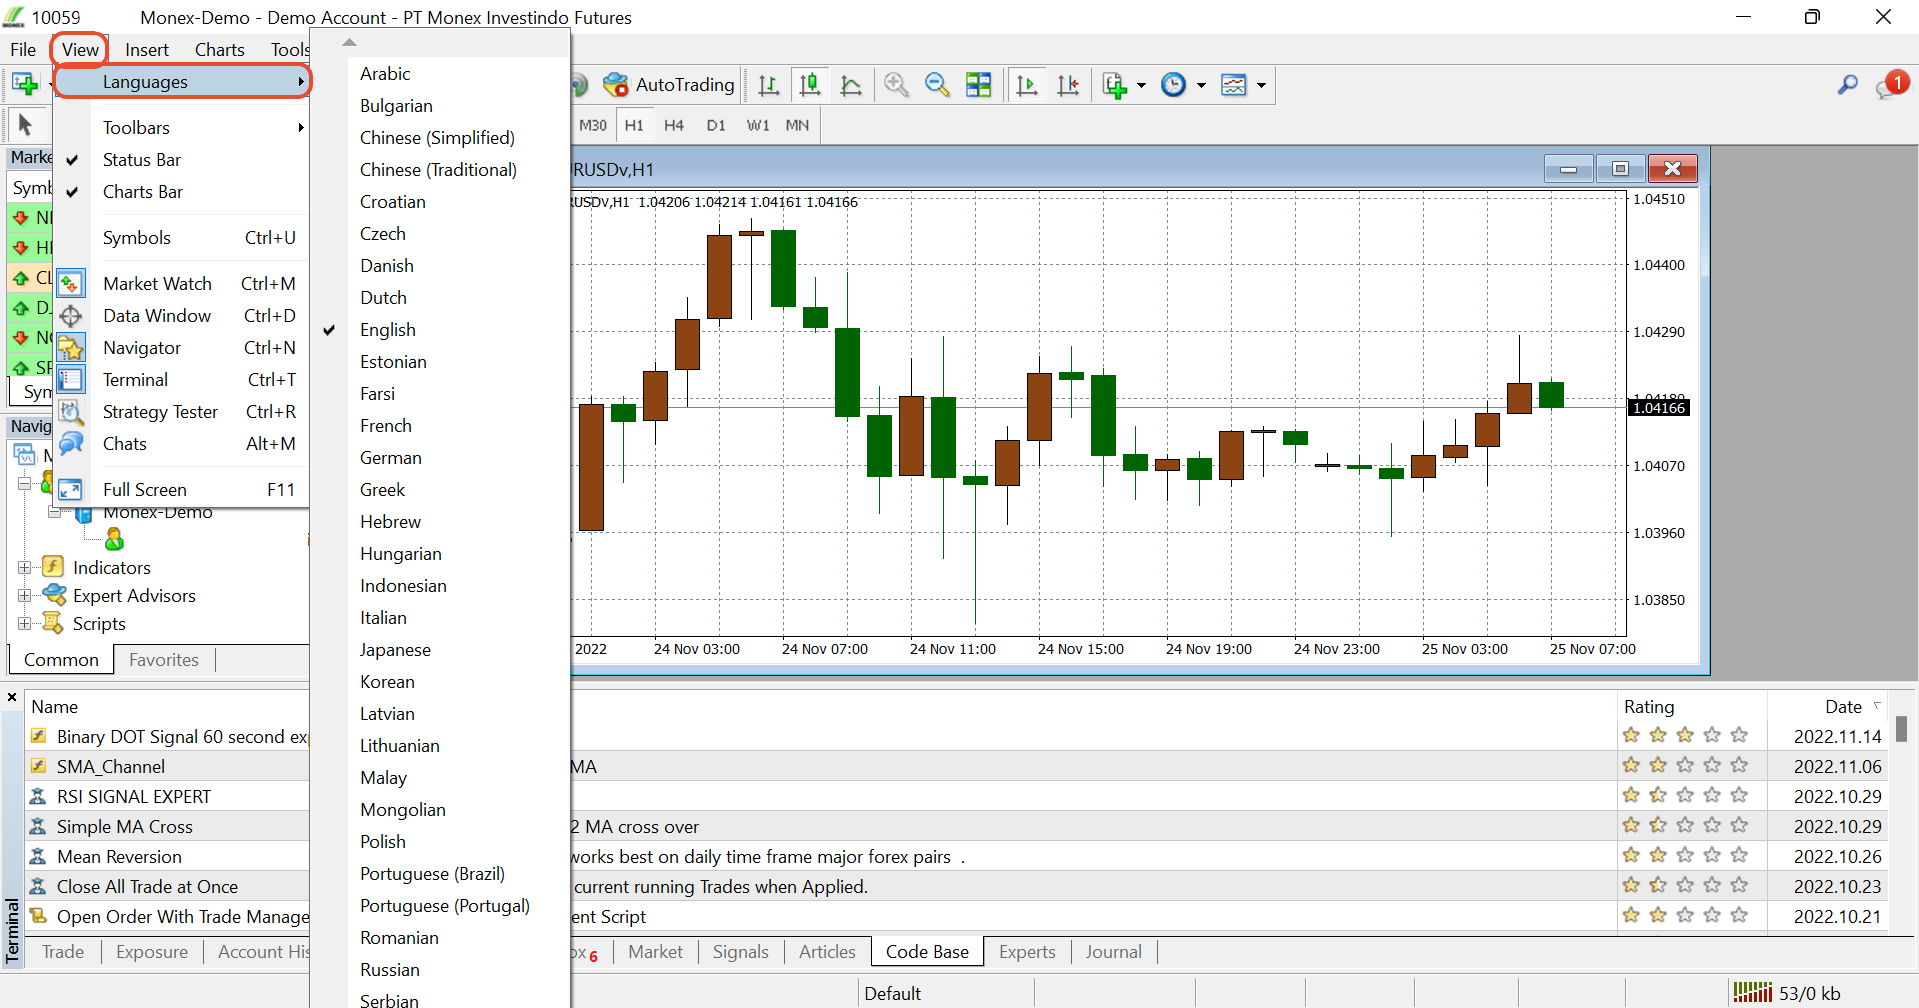Sort the list by Rating column header

[x=1692, y=707]
